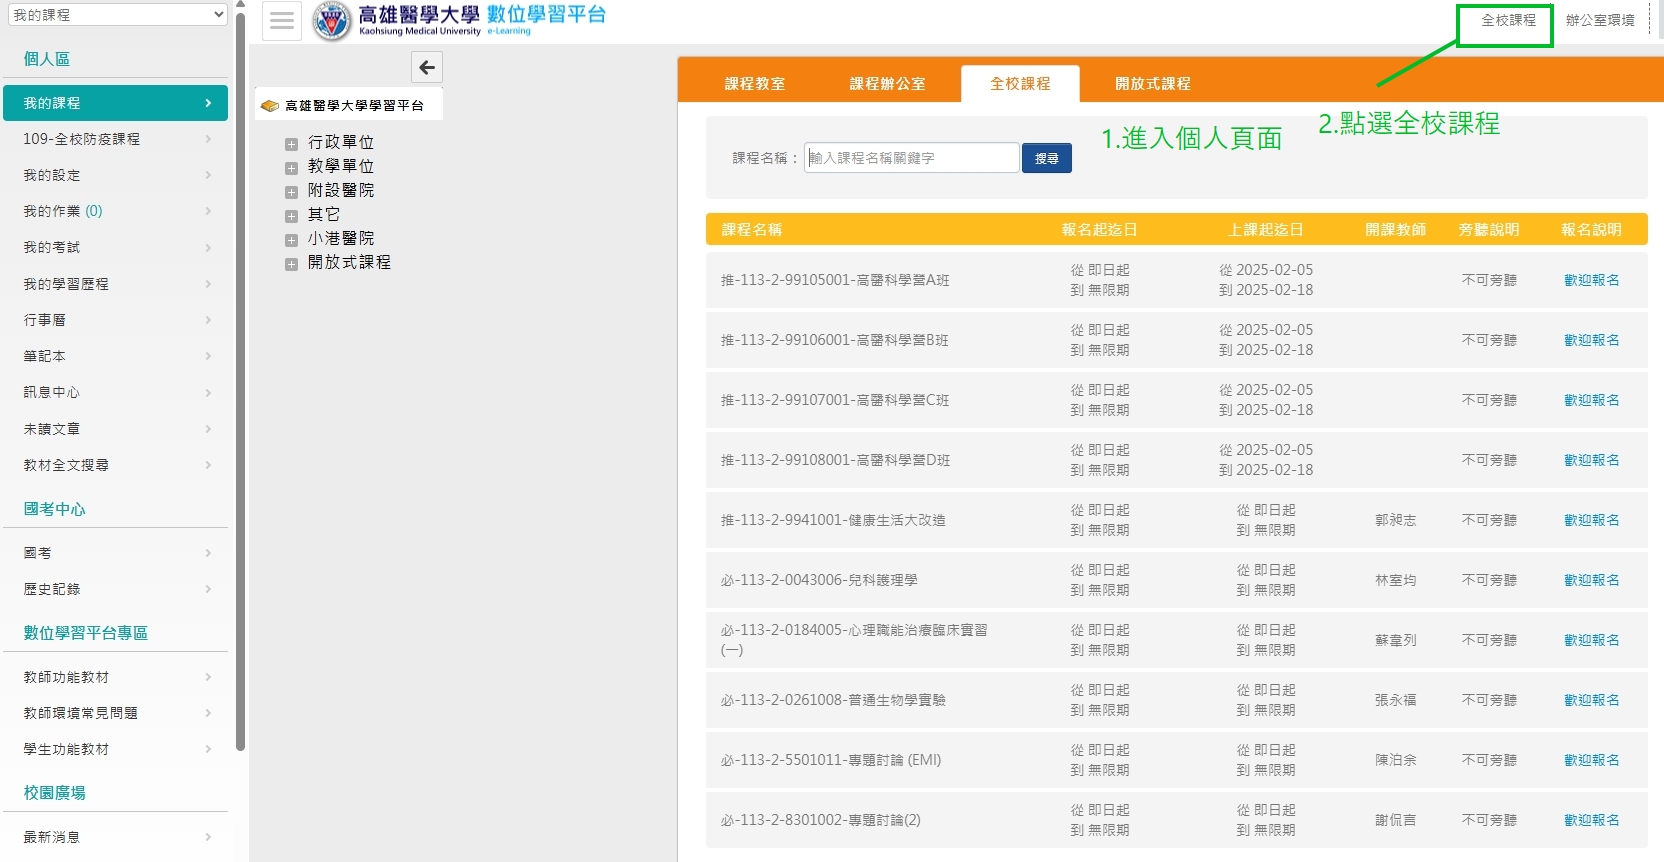Click the 課程名稱 column header
Image resolution: width=1664 pixels, height=862 pixels.
[x=752, y=230]
